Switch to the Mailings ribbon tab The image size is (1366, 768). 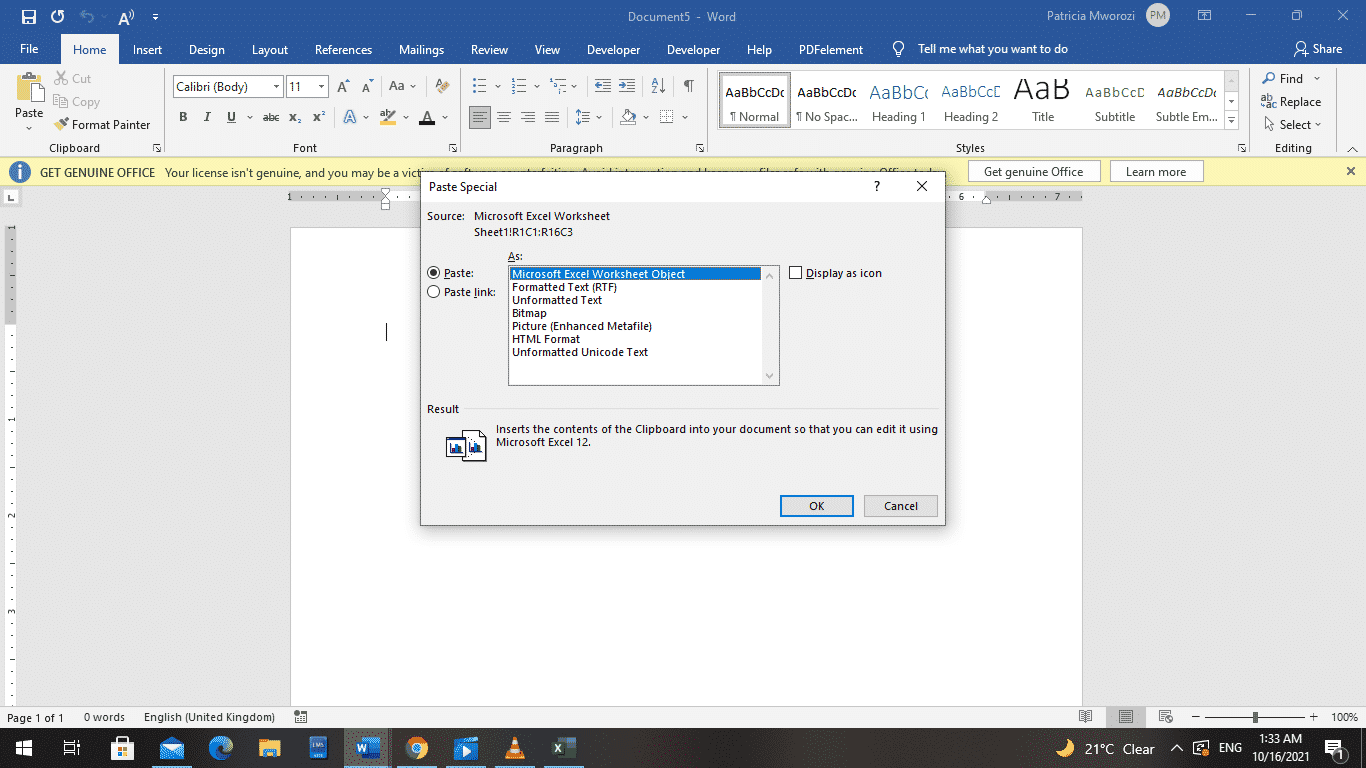[x=421, y=49]
